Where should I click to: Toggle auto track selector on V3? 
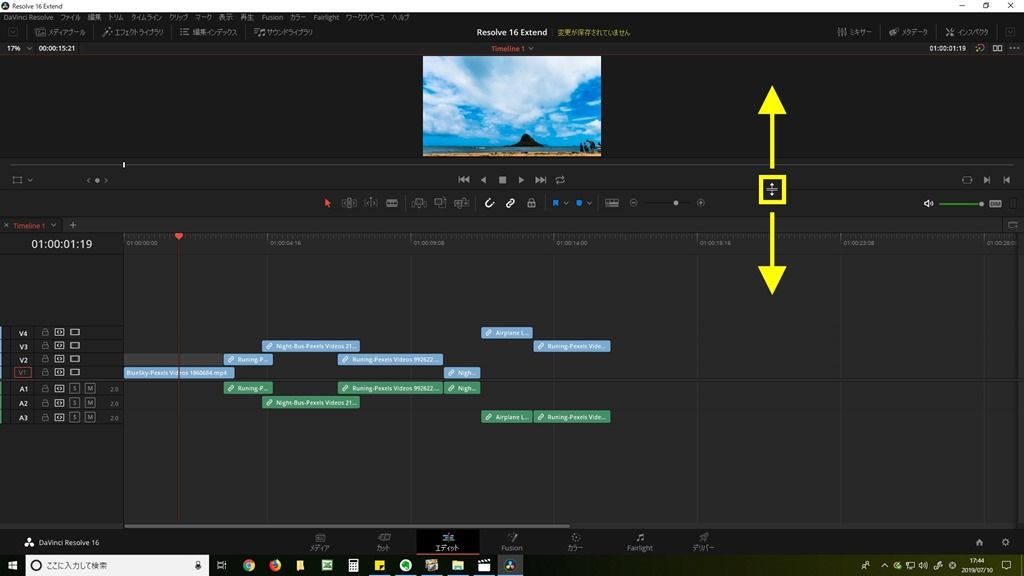pyautogui.click(x=59, y=345)
